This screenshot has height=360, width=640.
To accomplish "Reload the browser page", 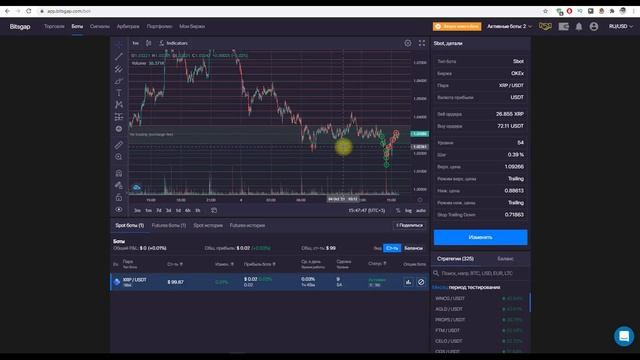I will (29, 11).
